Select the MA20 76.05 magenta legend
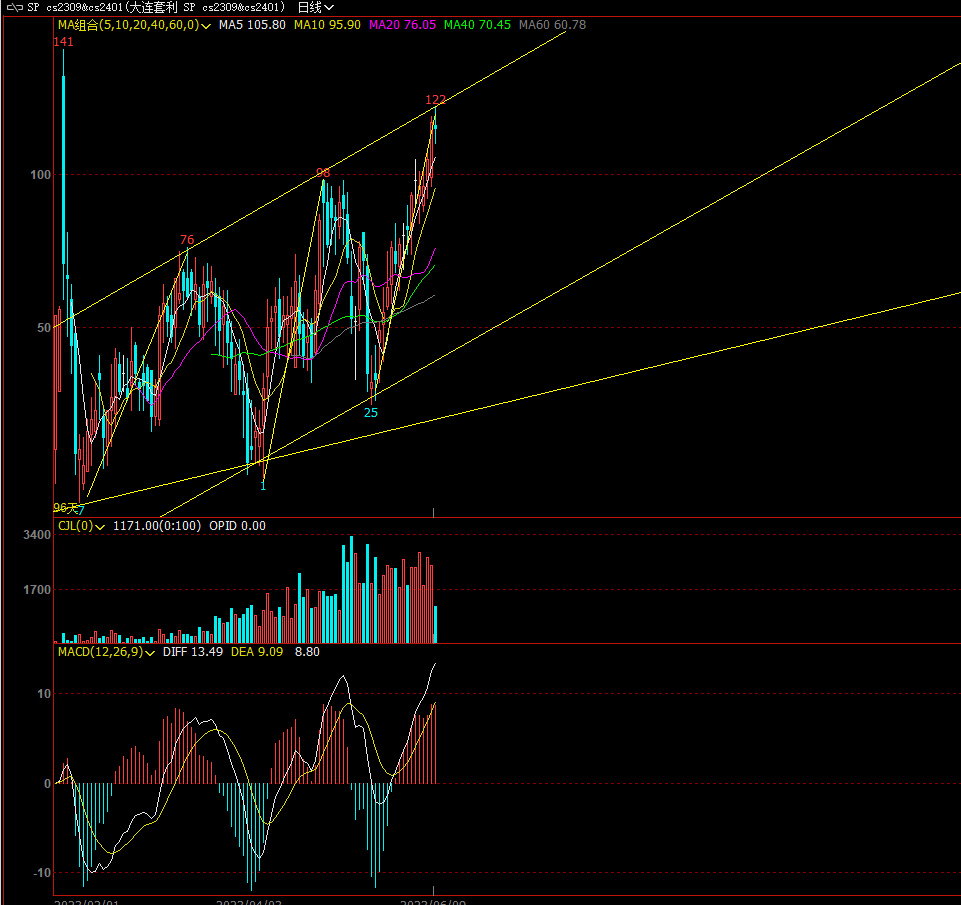 (402, 25)
